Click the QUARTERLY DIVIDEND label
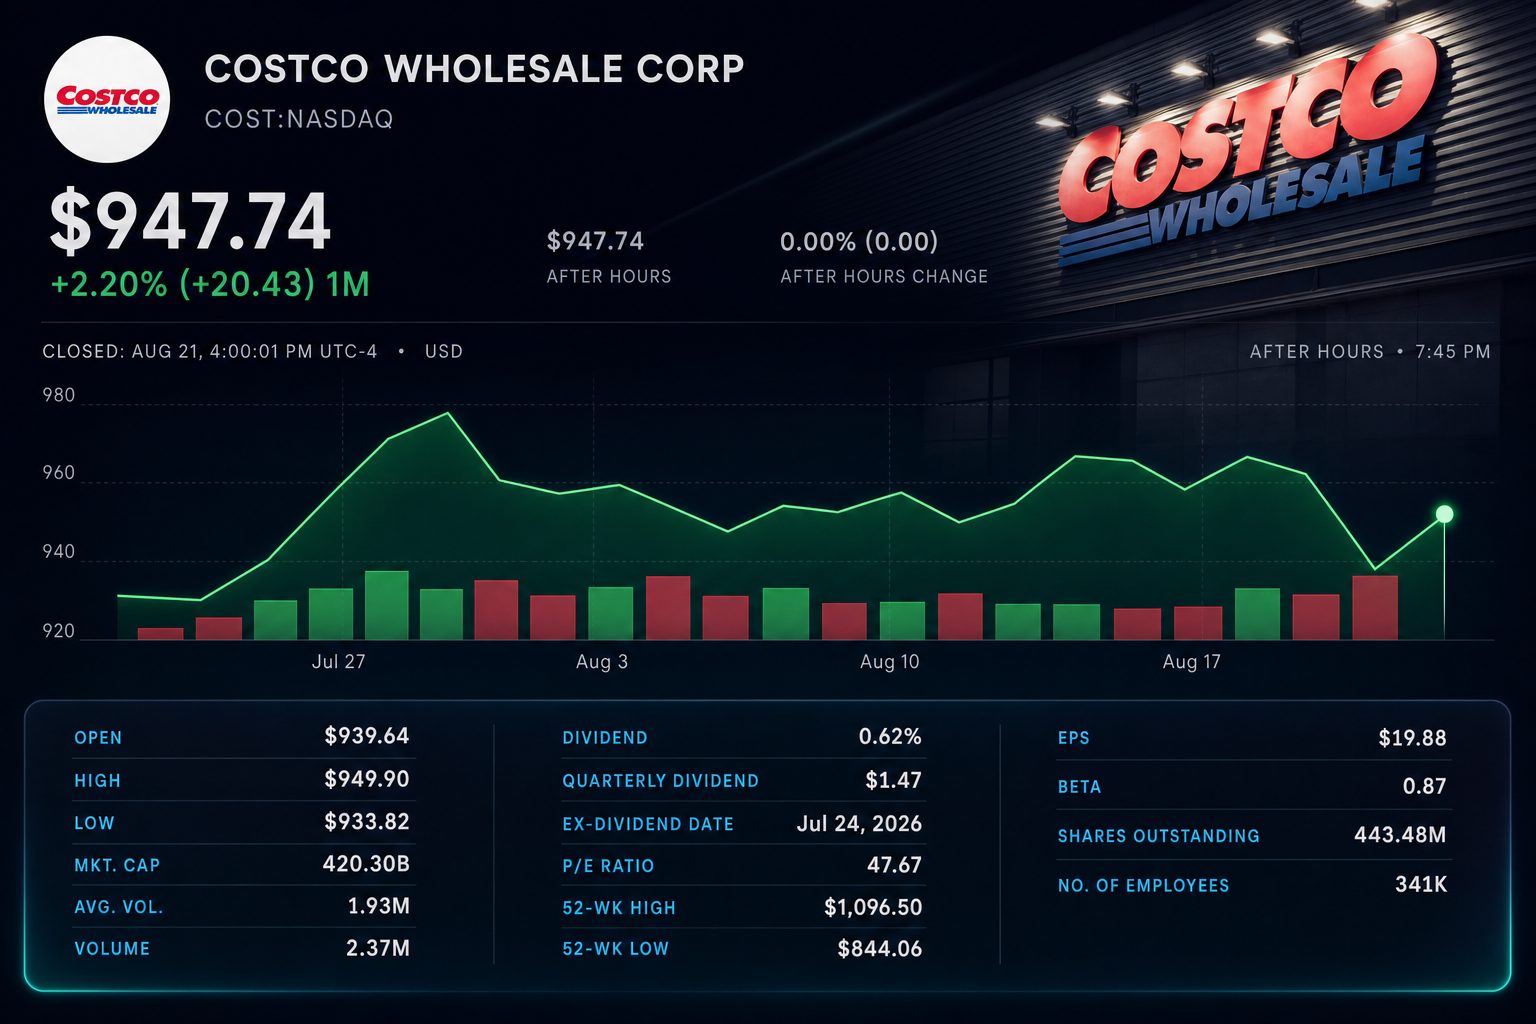The image size is (1536, 1024). point(660,781)
